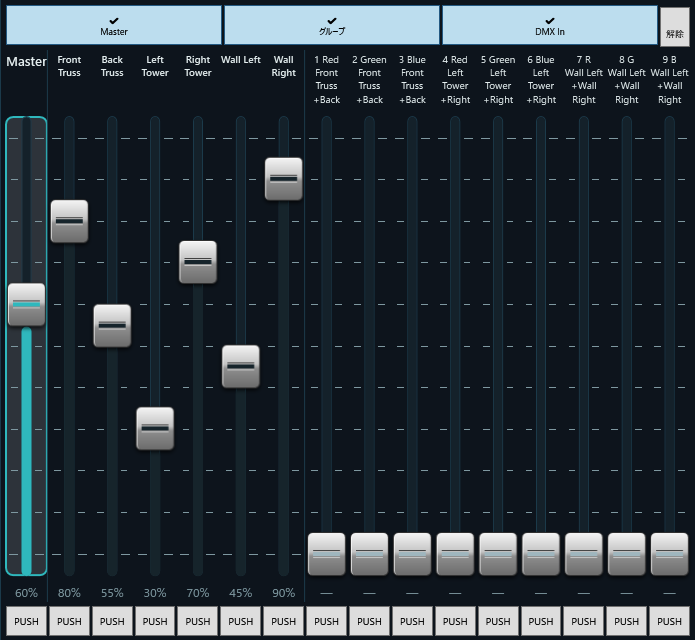
Task: Push the PUSH button under 5 Green channel
Action: [x=498, y=621]
